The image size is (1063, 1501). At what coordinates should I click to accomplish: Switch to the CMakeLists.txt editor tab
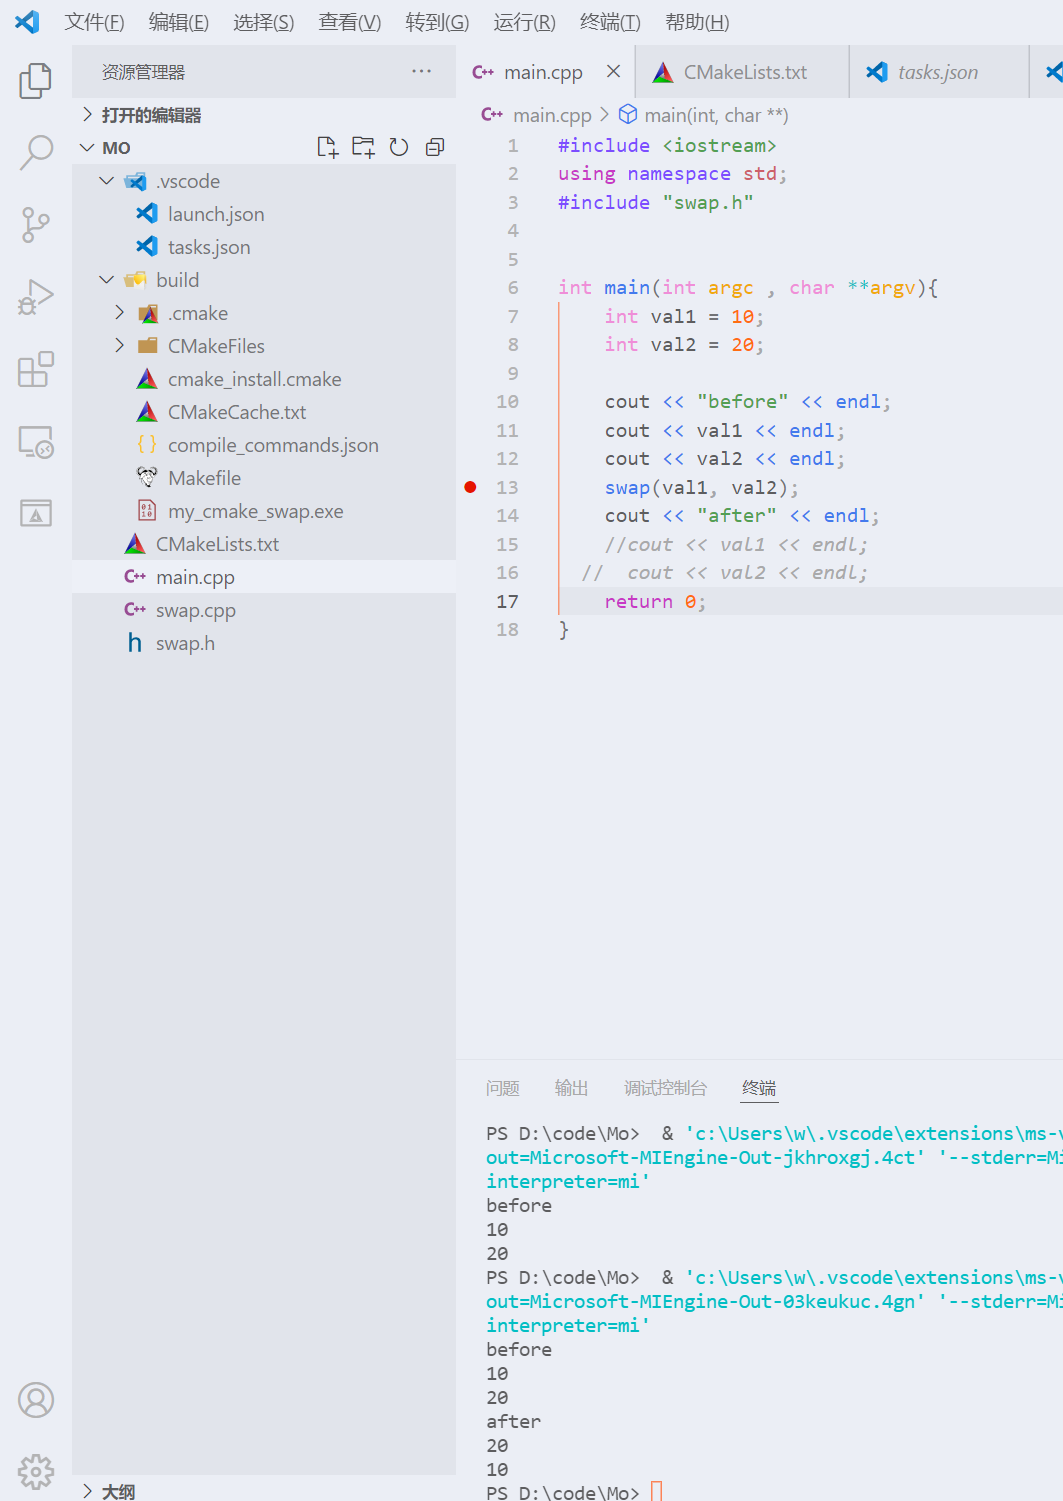[743, 72]
